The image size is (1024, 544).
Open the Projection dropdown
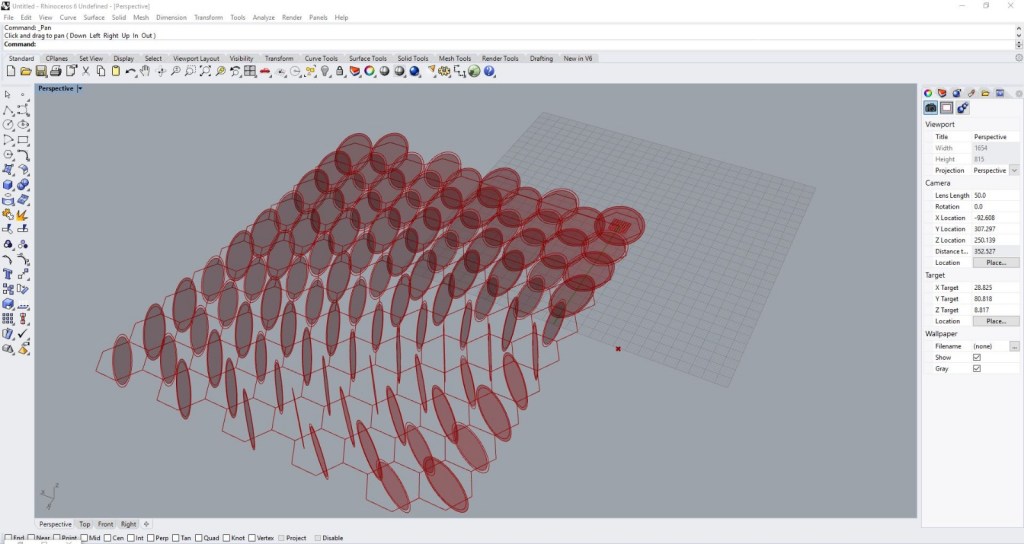1014,171
